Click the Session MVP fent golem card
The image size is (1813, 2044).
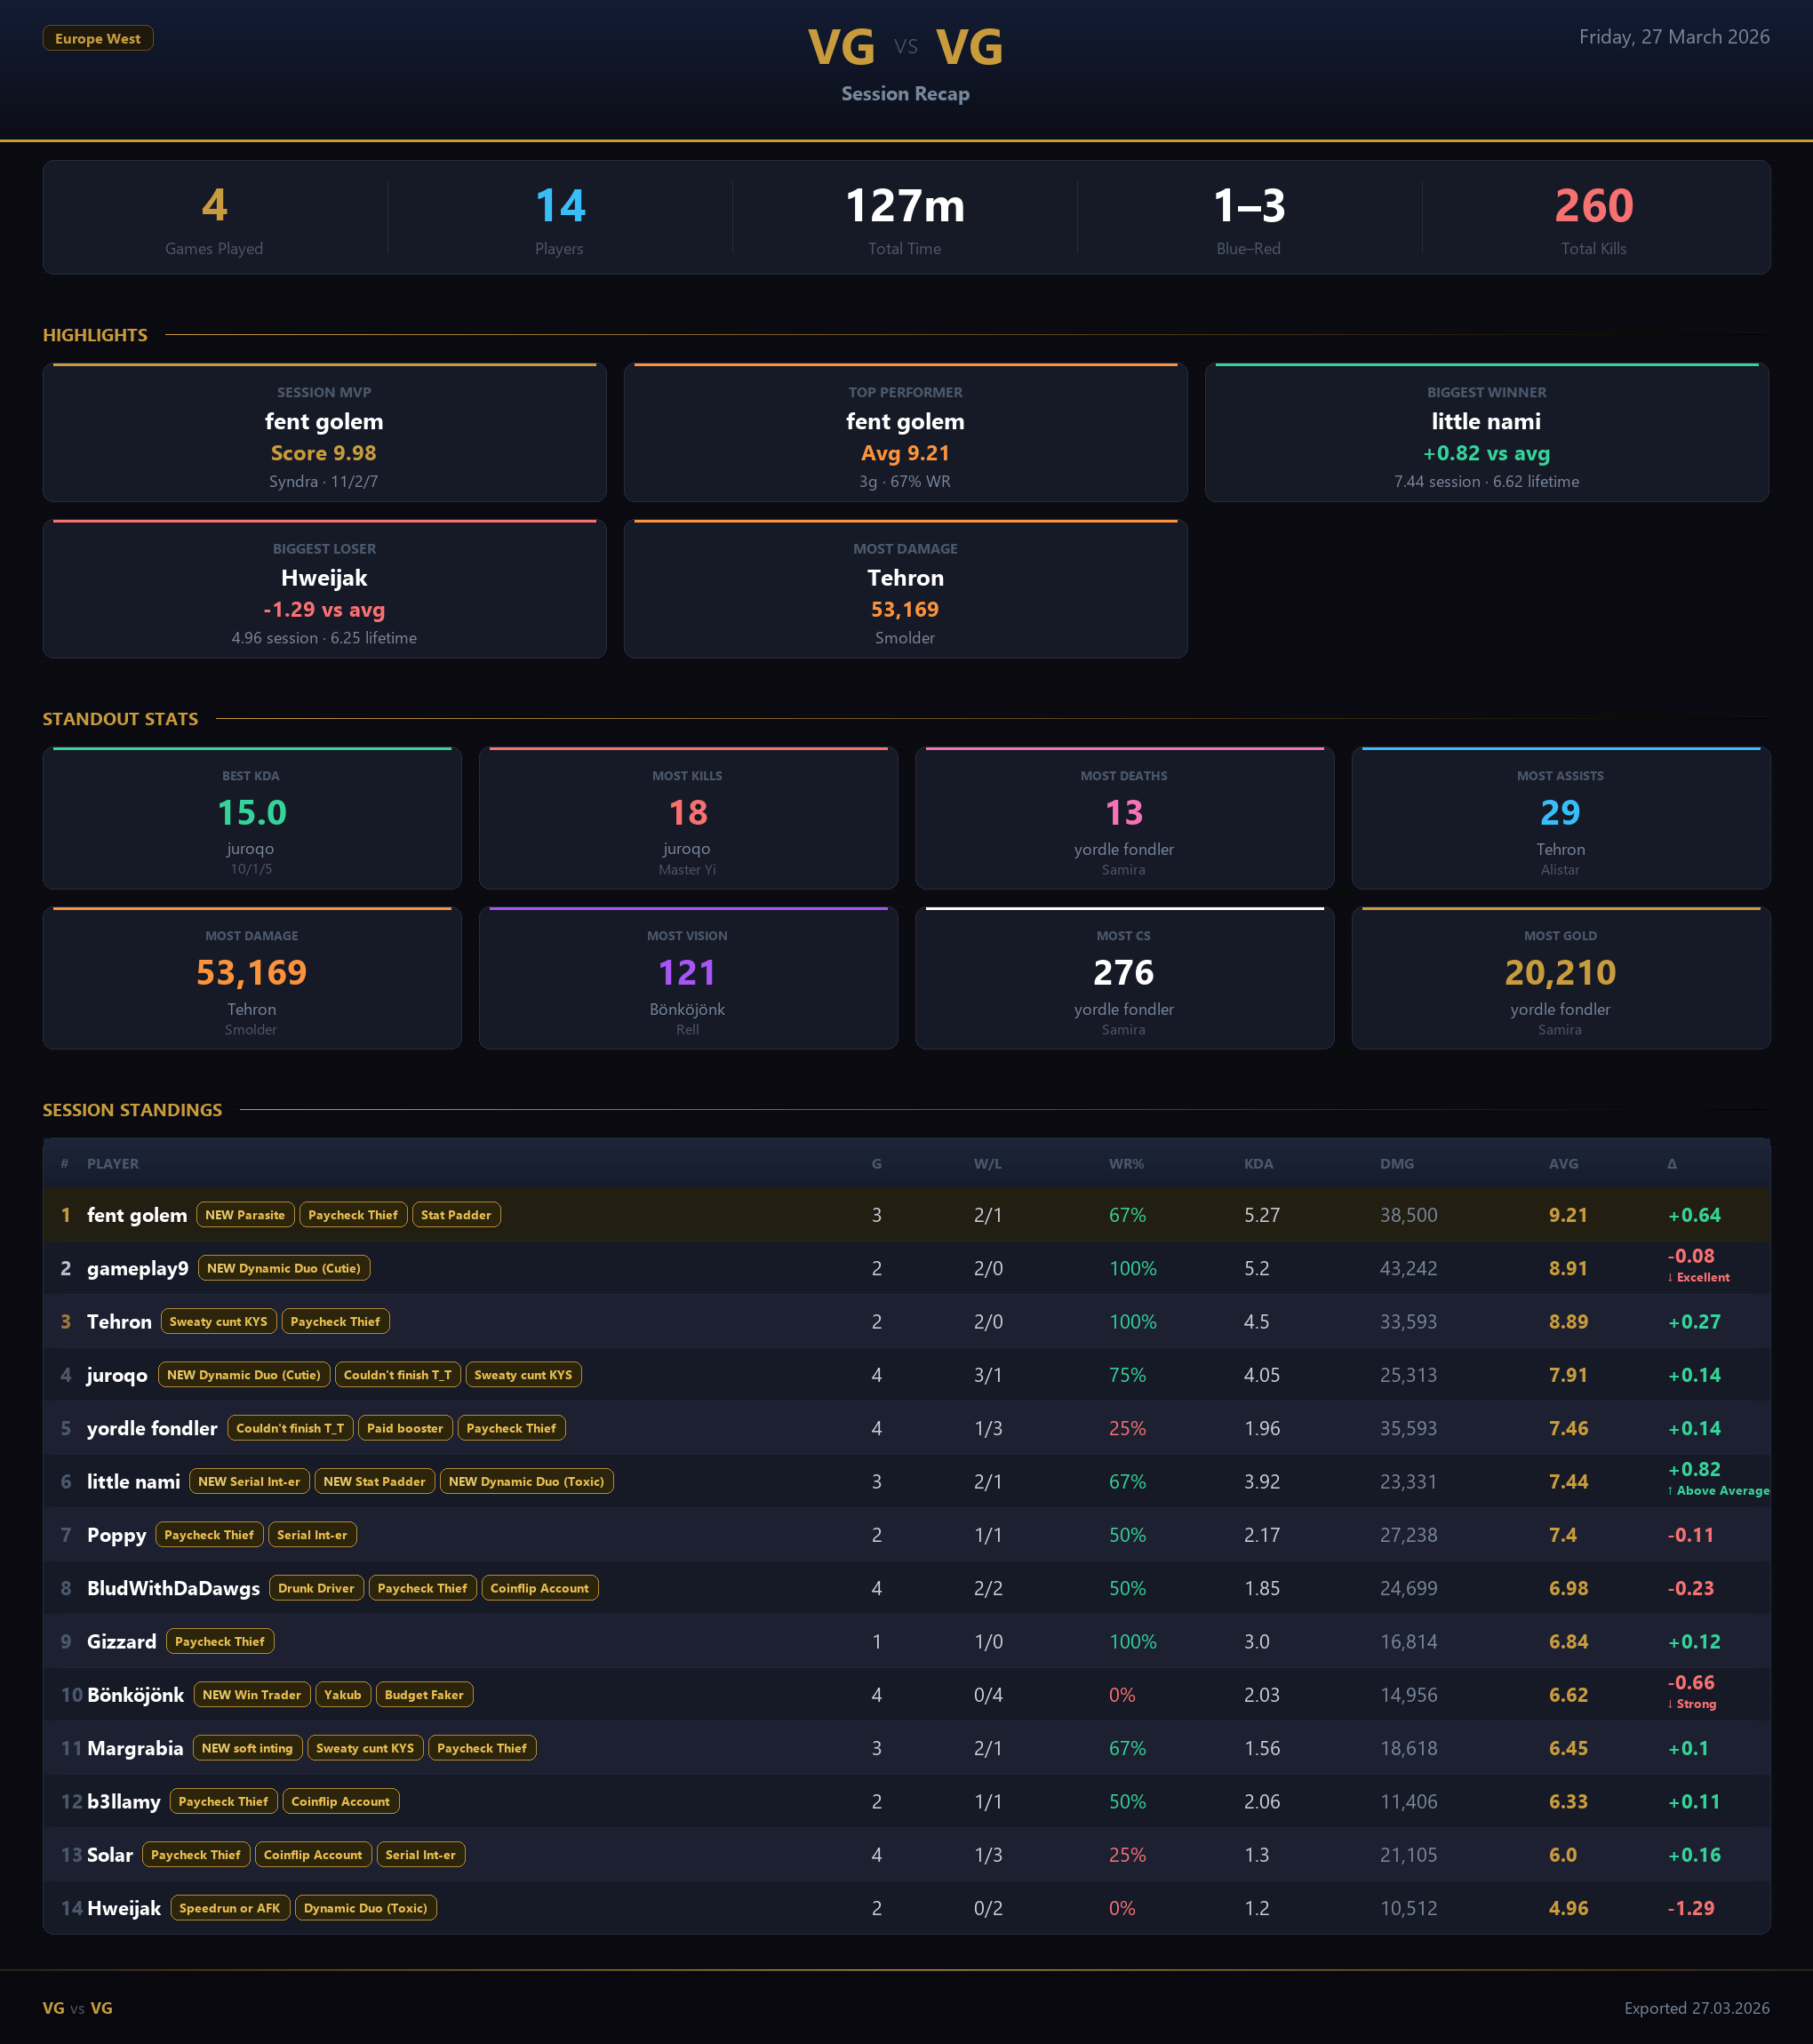tap(324, 433)
